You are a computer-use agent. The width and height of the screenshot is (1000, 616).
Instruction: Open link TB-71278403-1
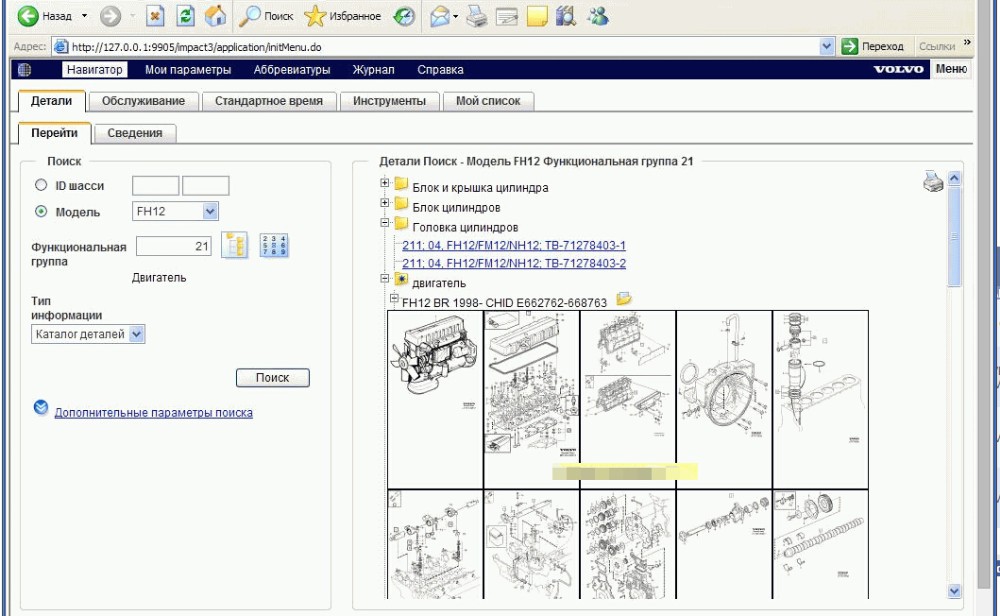[x=514, y=246]
